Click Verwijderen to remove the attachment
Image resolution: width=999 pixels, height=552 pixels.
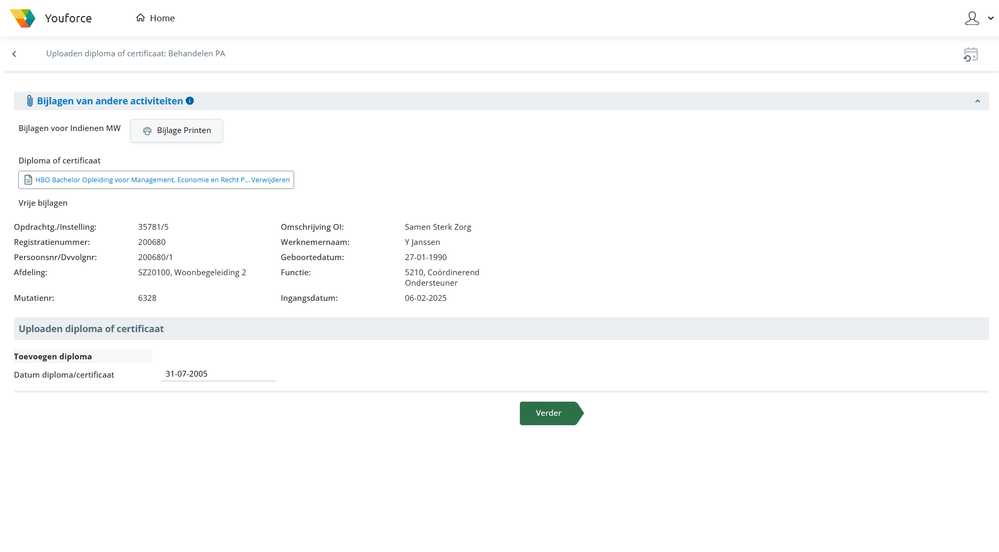270,180
